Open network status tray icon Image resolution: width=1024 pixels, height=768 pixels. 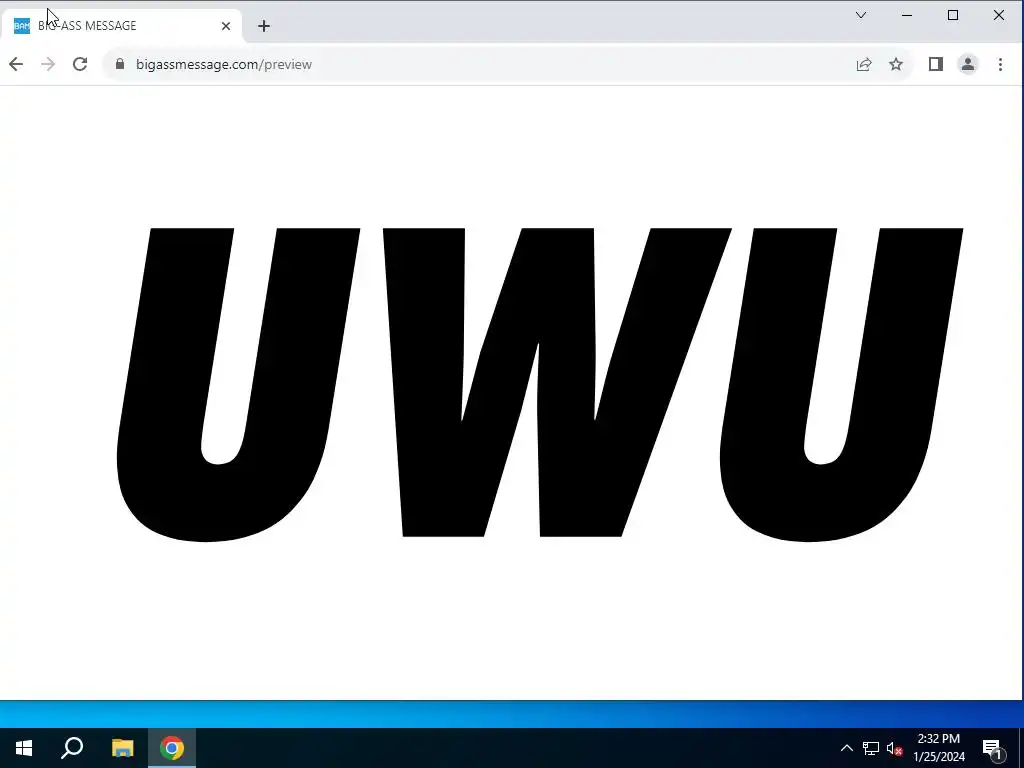tap(871, 748)
